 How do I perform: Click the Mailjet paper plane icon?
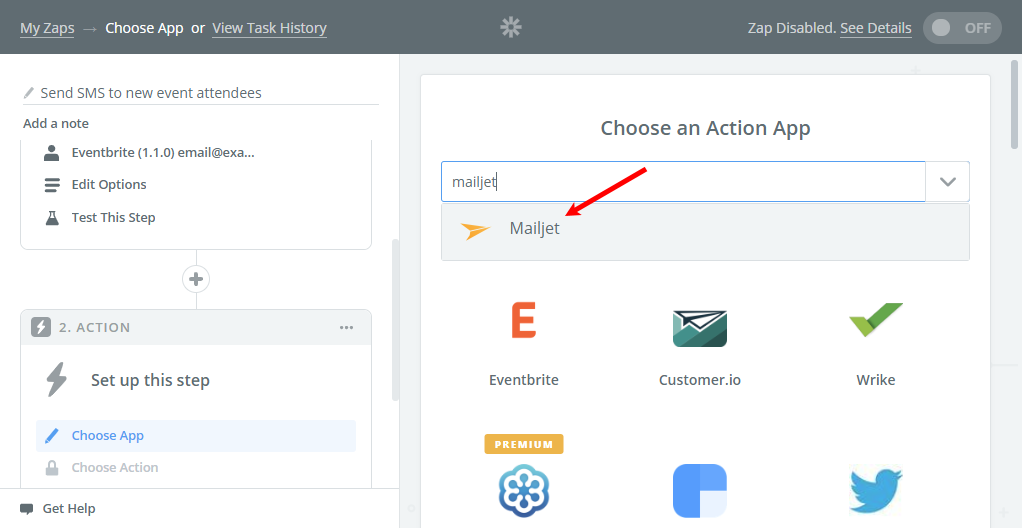[475, 230]
